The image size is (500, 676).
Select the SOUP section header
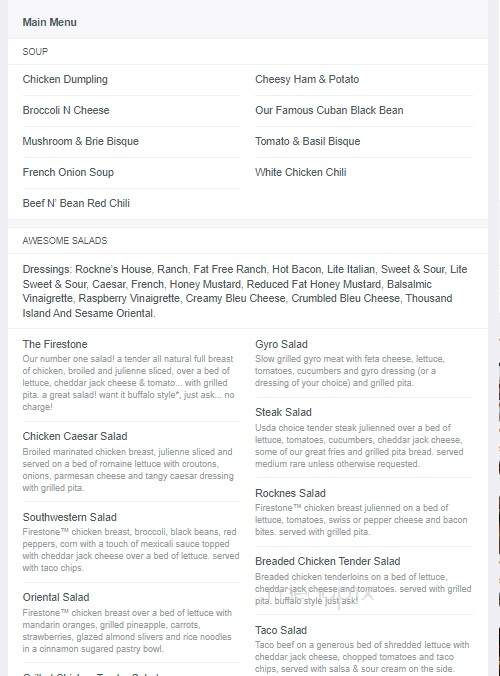(35, 52)
